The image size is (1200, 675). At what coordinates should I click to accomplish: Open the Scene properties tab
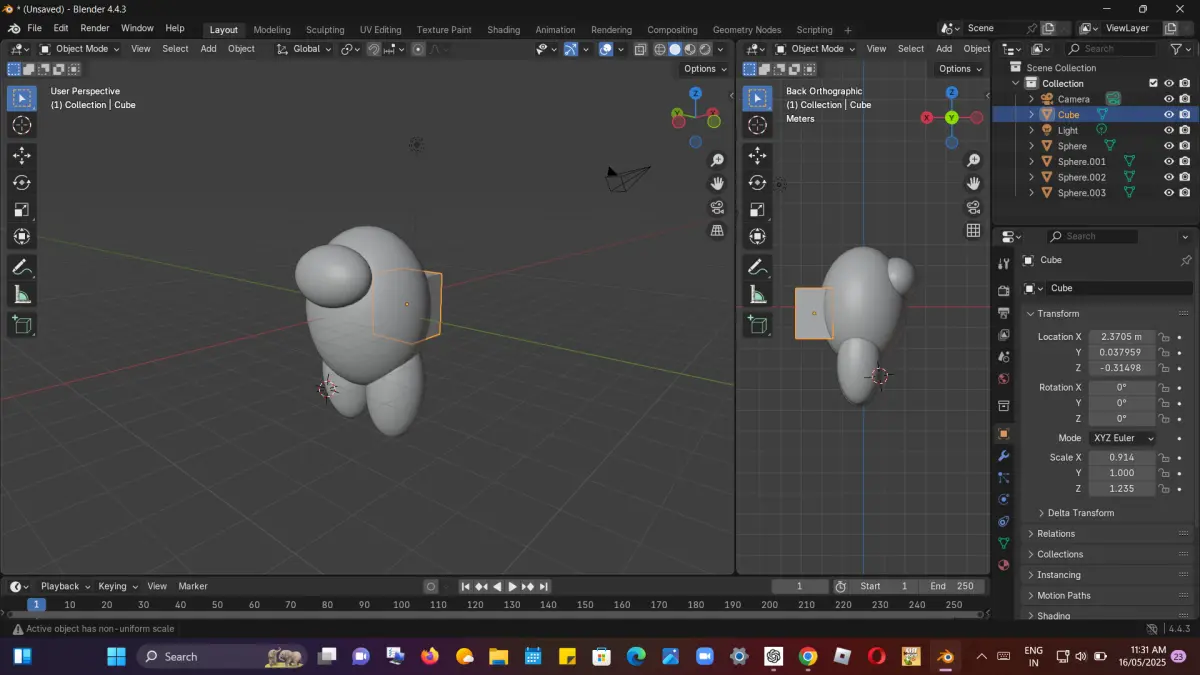(1004, 356)
